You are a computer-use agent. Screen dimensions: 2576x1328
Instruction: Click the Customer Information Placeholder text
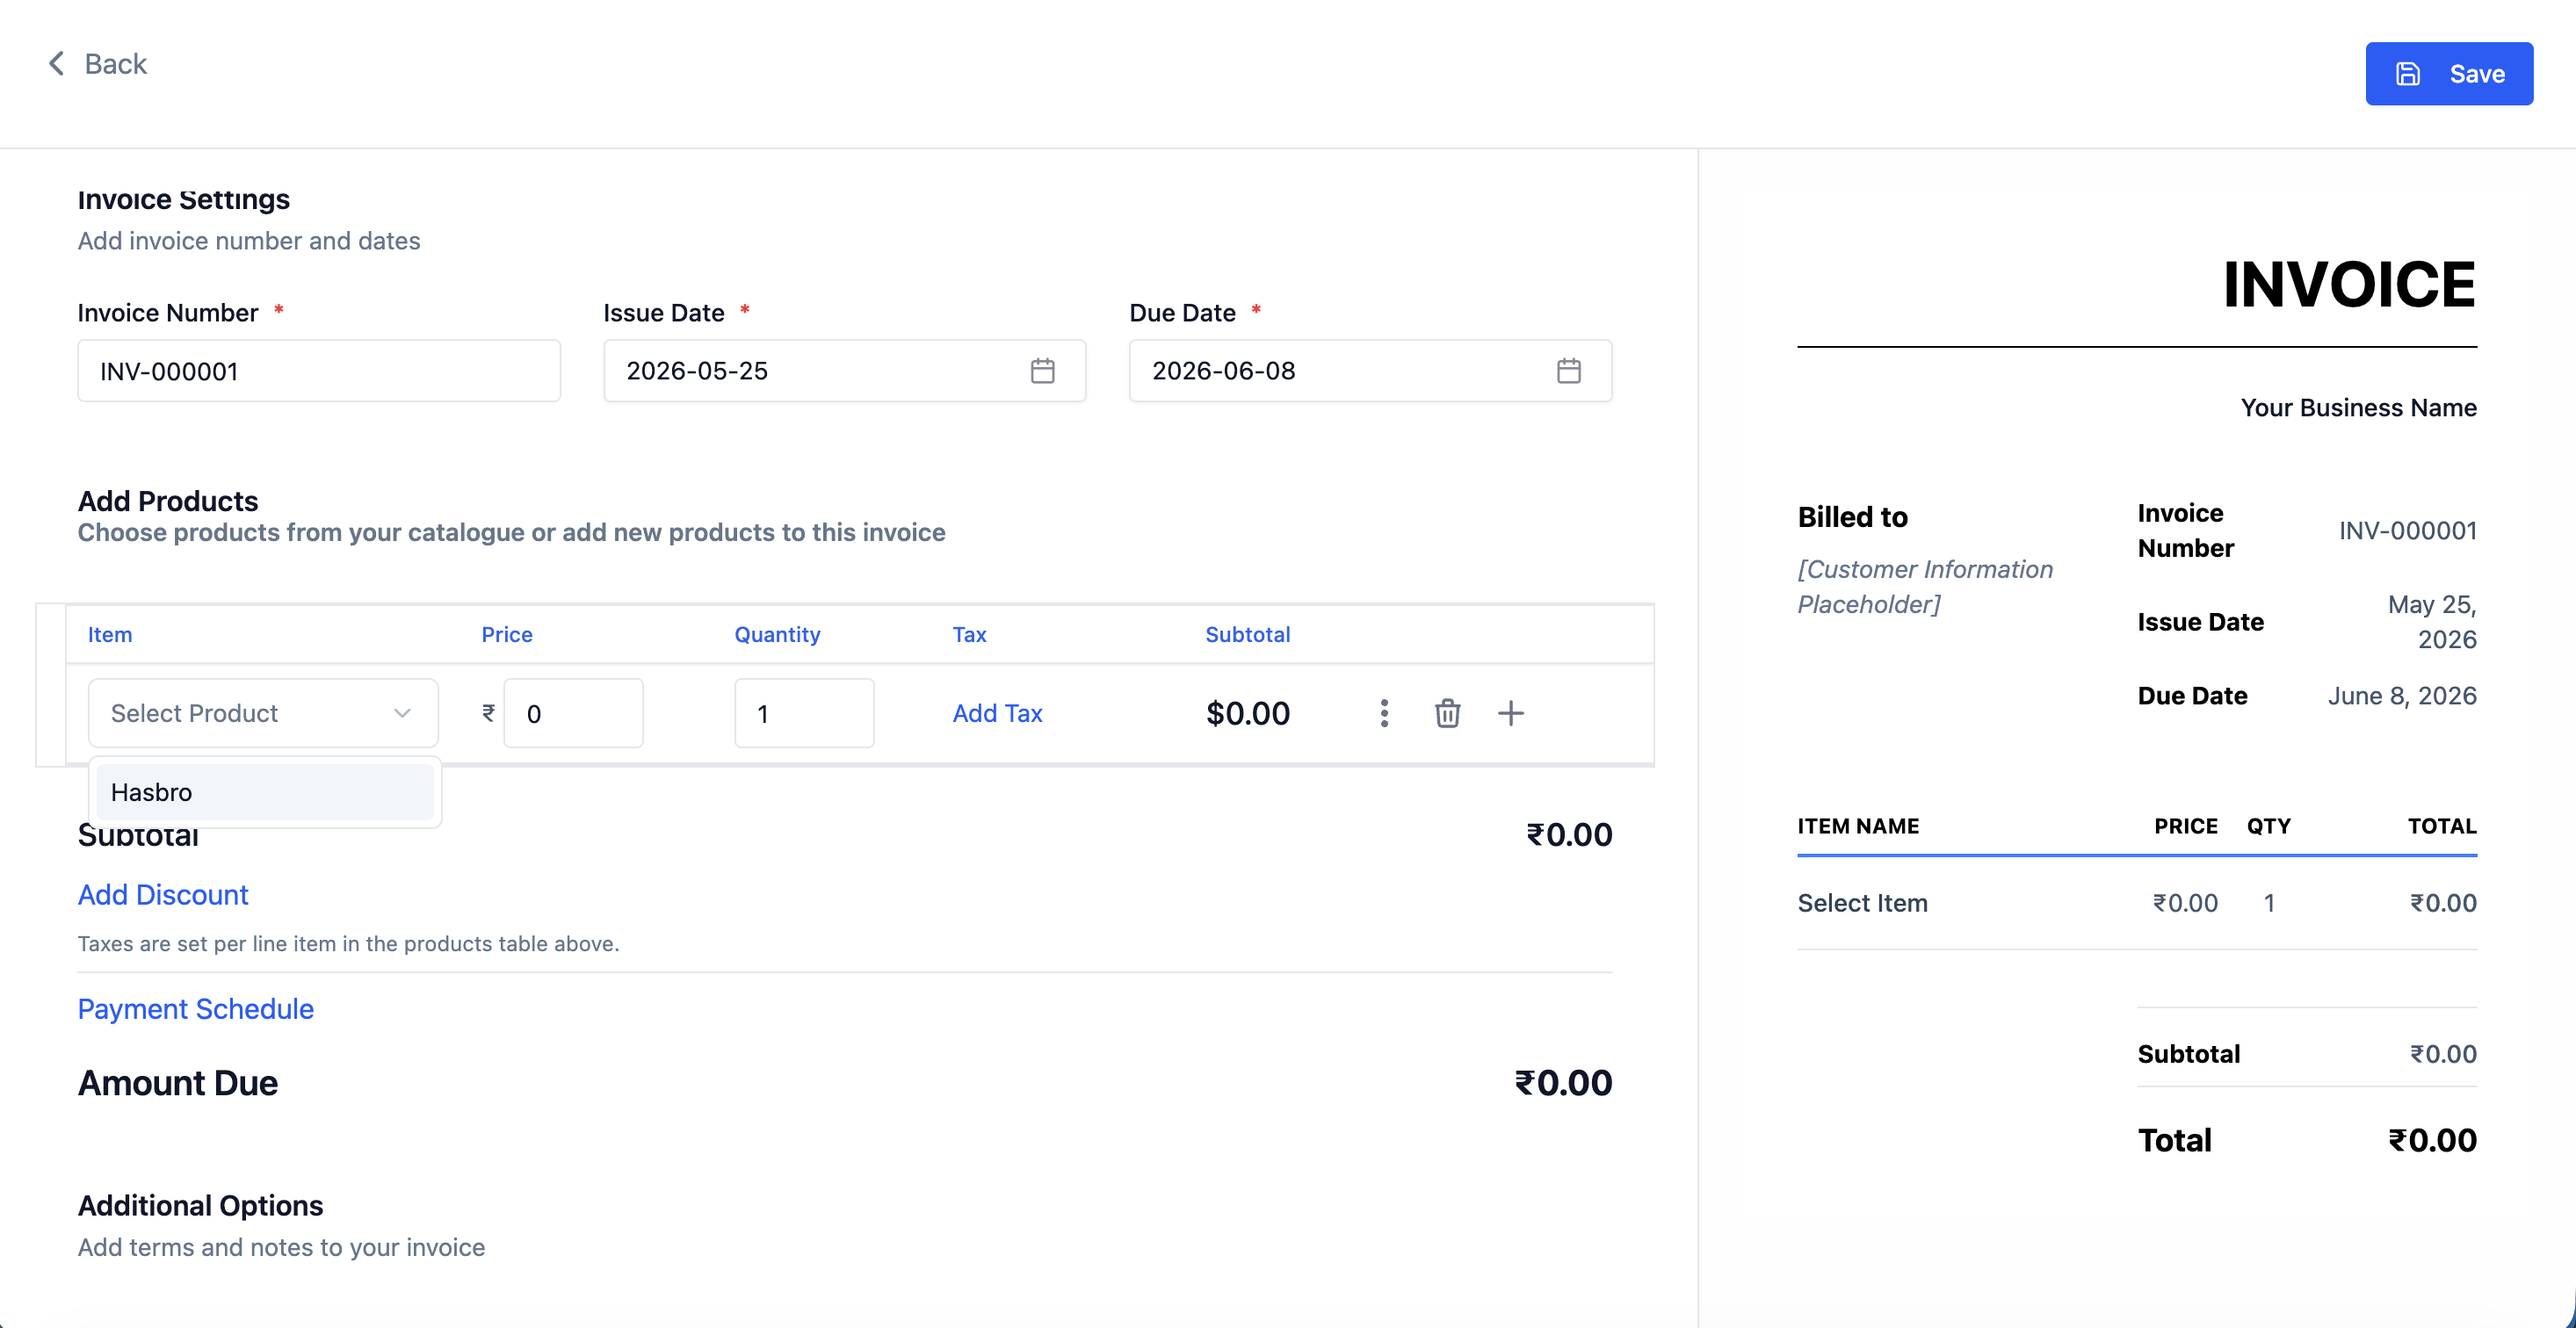pos(1925,586)
